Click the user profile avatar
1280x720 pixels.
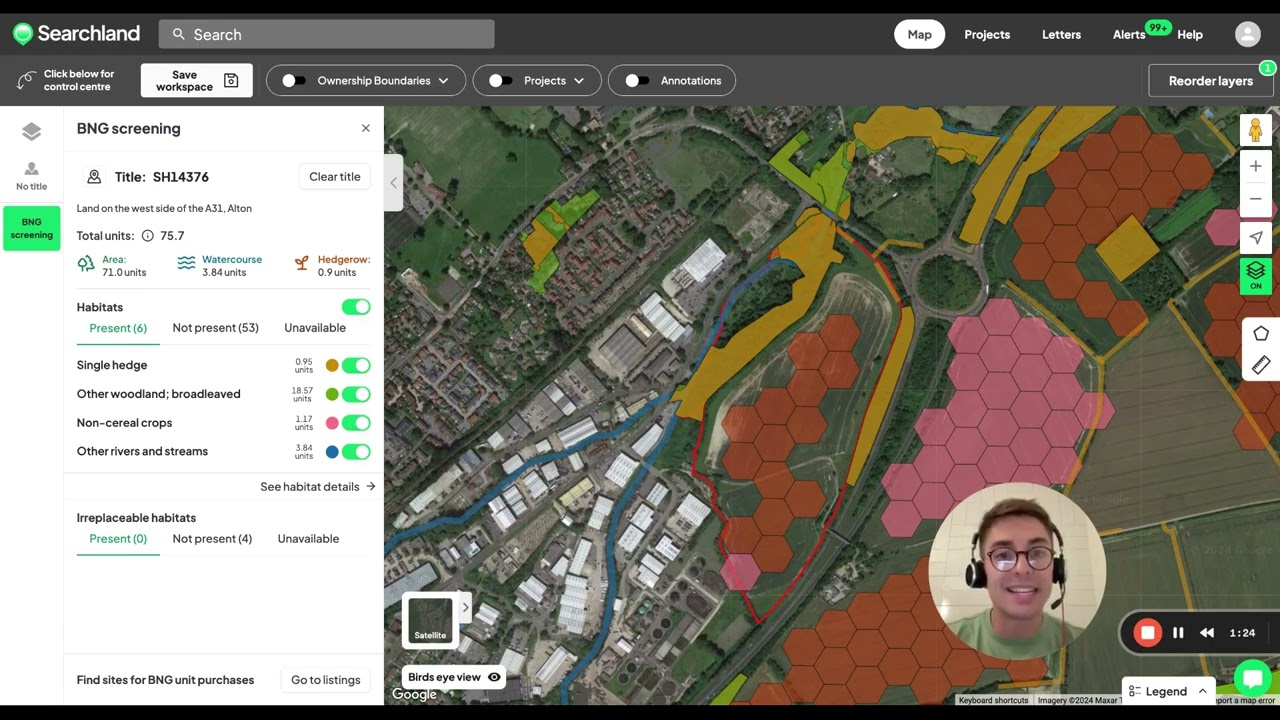click(1248, 34)
